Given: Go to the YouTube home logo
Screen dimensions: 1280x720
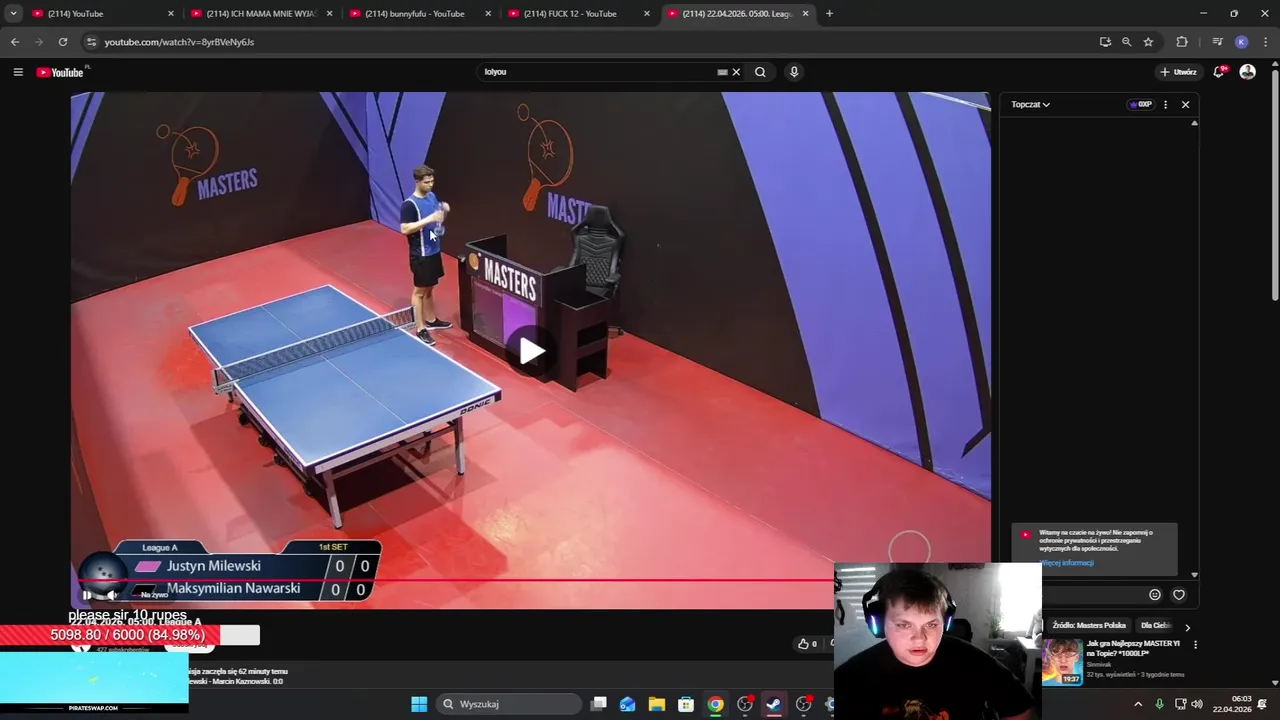Looking at the screenshot, I should tap(60, 72).
